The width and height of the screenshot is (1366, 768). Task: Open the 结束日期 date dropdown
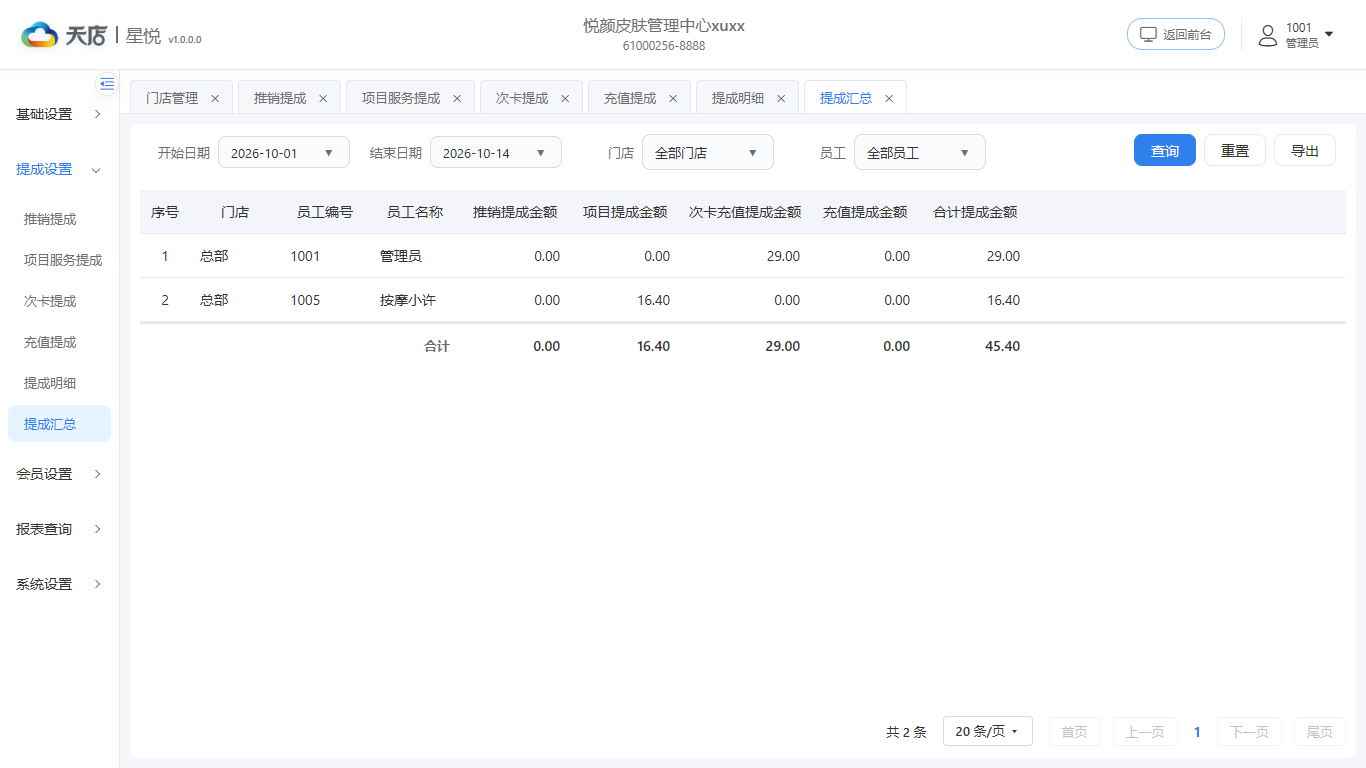(496, 152)
